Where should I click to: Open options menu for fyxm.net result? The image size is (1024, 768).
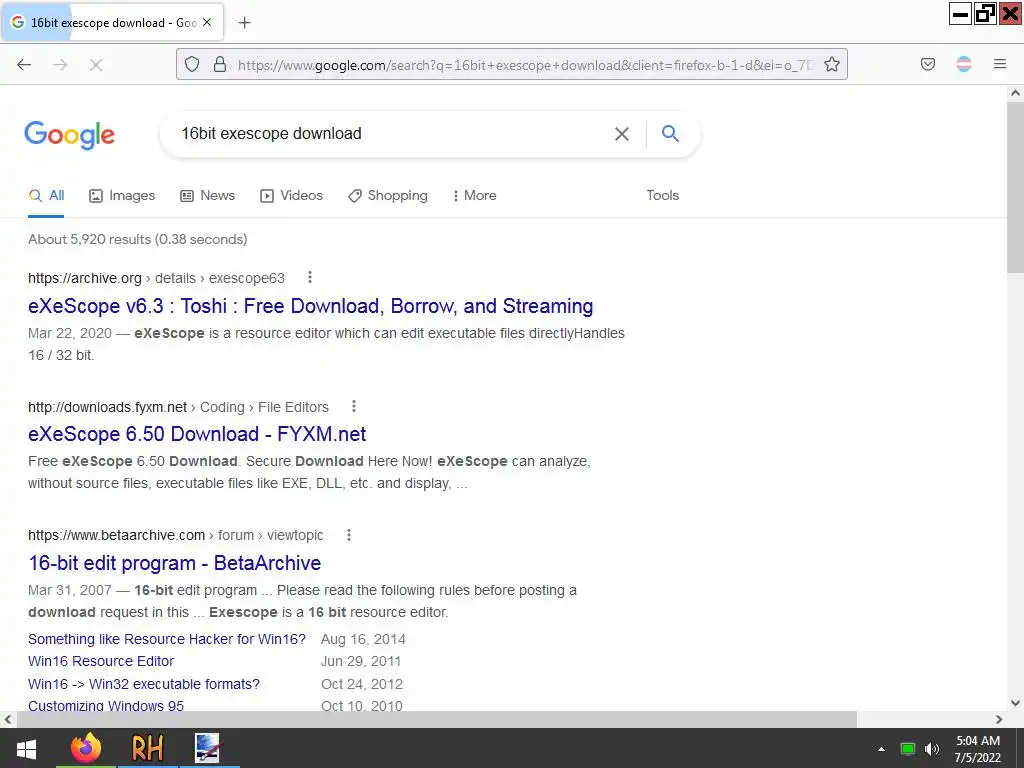354,406
